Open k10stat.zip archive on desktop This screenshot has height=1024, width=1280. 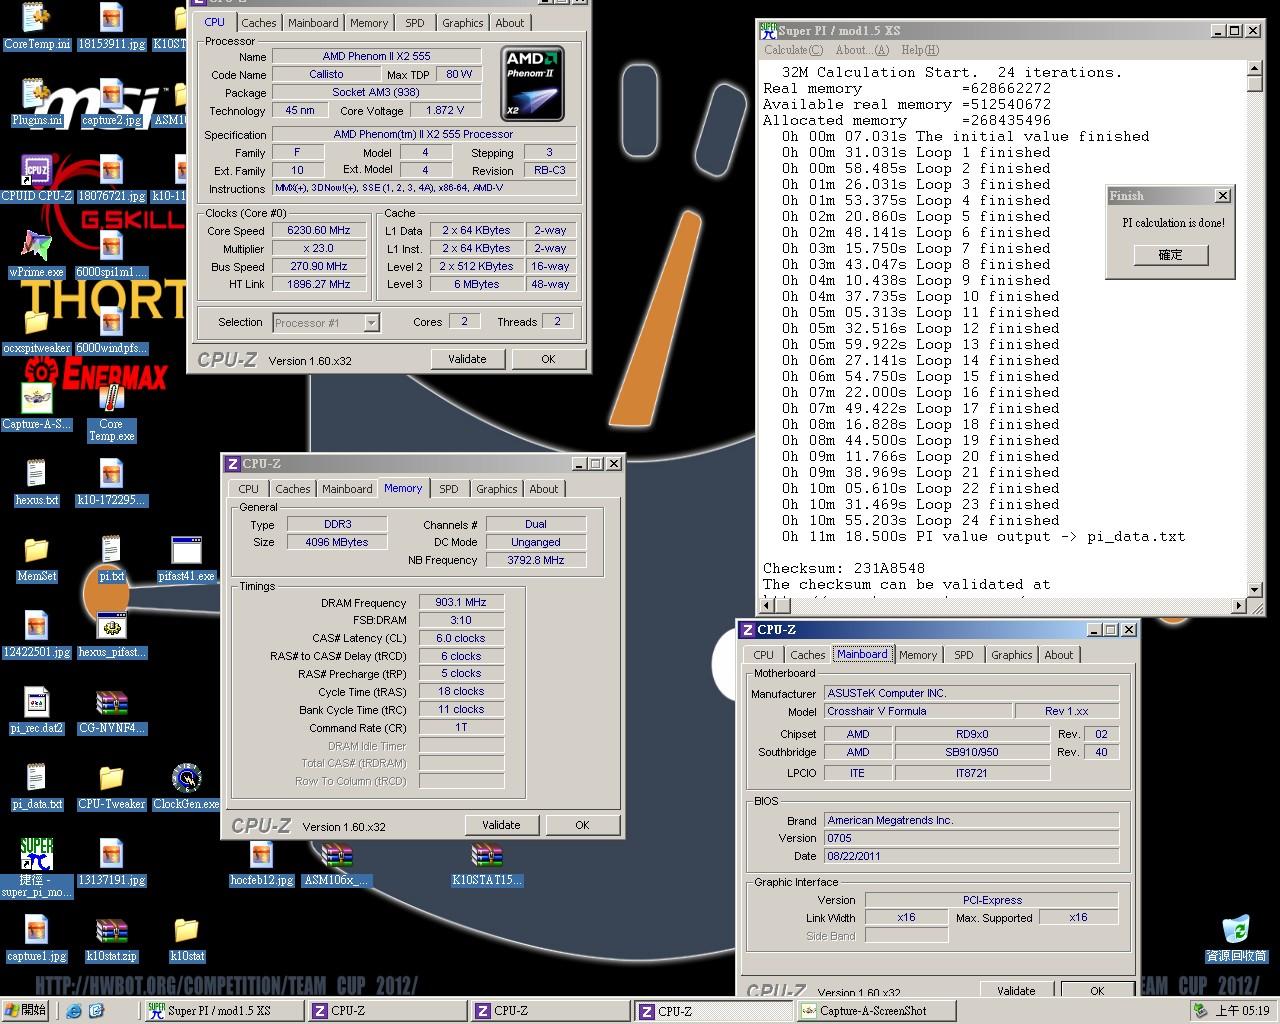[111, 938]
